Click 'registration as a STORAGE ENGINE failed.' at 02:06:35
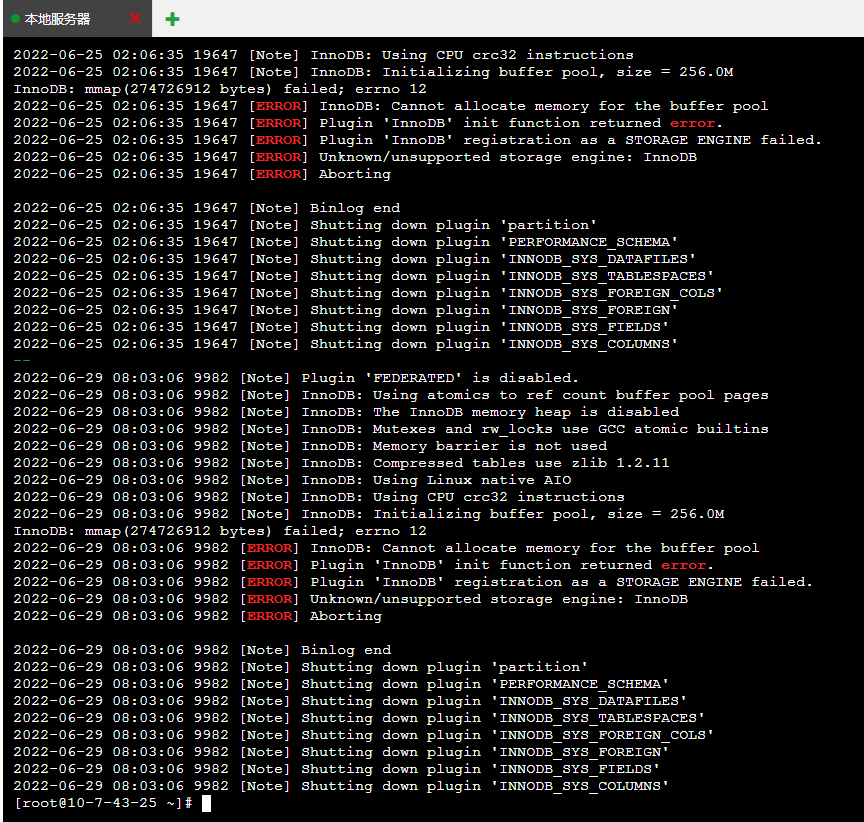Viewport: 864px width, 822px height. 642,140
